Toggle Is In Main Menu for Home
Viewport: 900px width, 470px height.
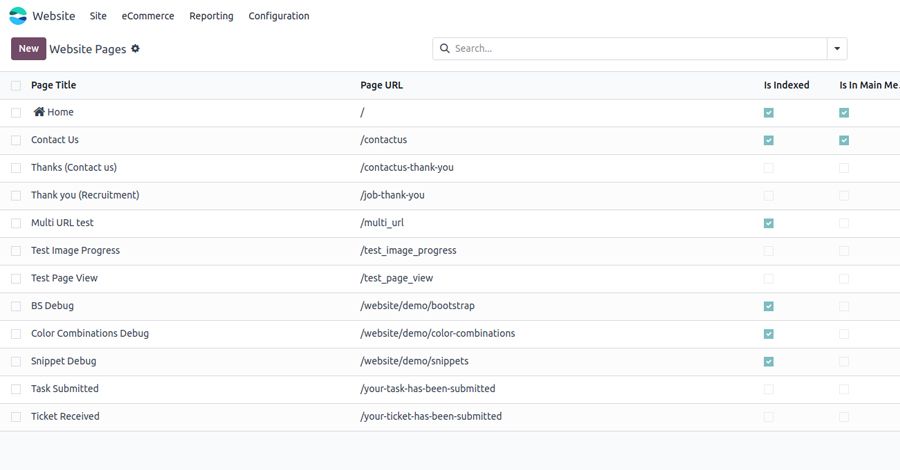[x=844, y=113]
